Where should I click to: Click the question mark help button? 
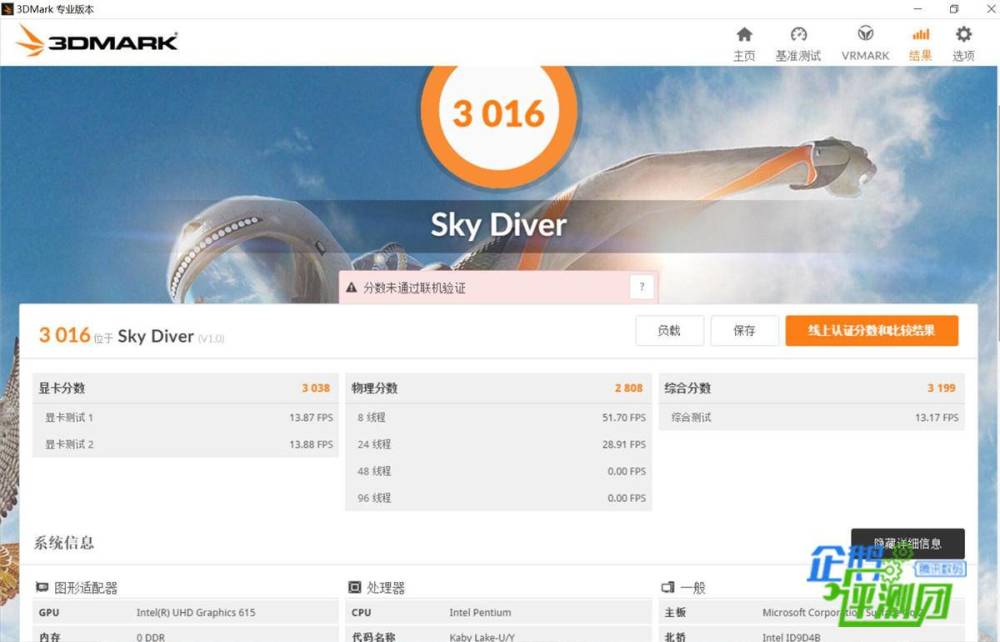pyautogui.click(x=642, y=287)
